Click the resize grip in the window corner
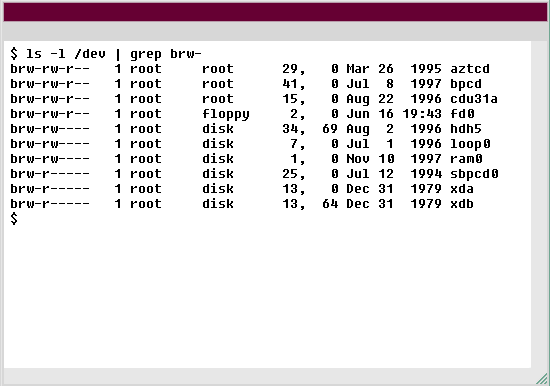Viewport: 550px width, 386px height. (542, 378)
